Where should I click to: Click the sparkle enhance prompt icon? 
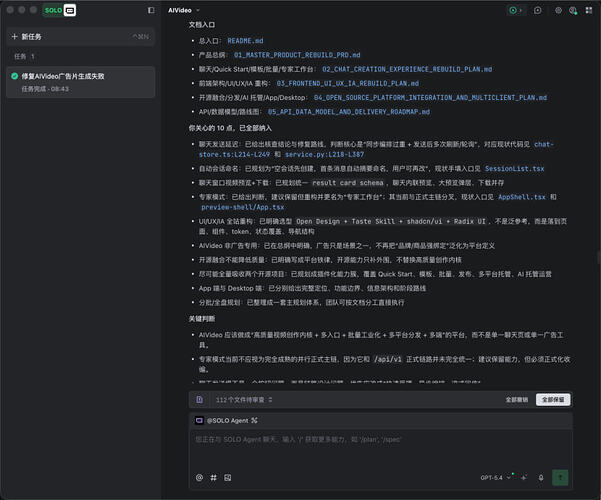click(x=524, y=477)
